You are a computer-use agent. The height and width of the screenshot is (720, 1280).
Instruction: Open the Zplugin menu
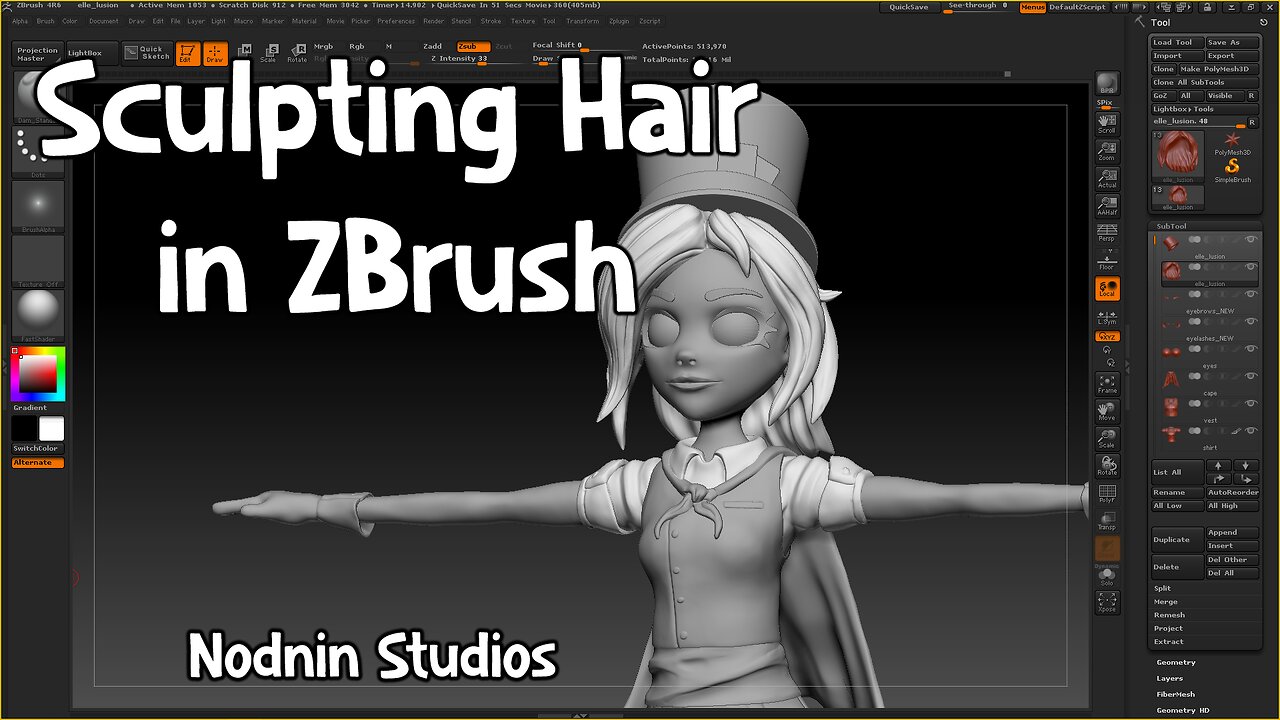(619, 21)
